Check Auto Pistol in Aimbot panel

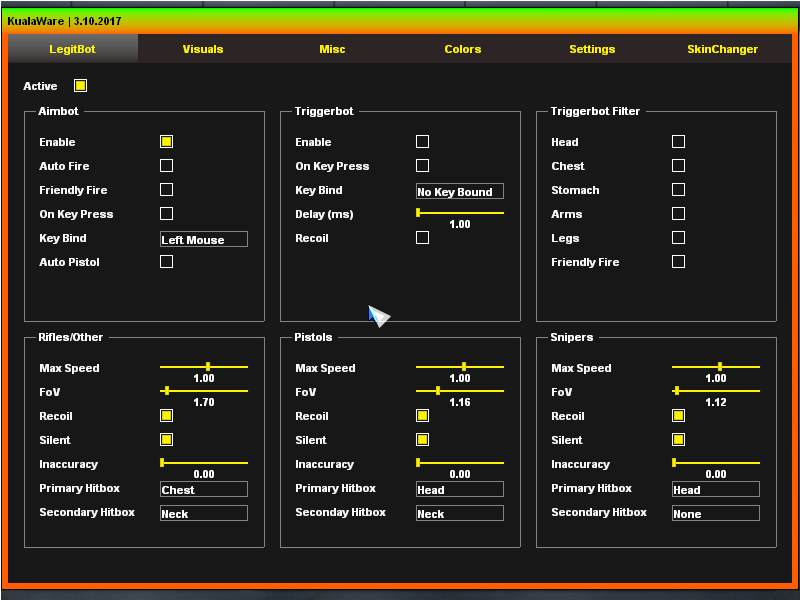(x=166, y=262)
